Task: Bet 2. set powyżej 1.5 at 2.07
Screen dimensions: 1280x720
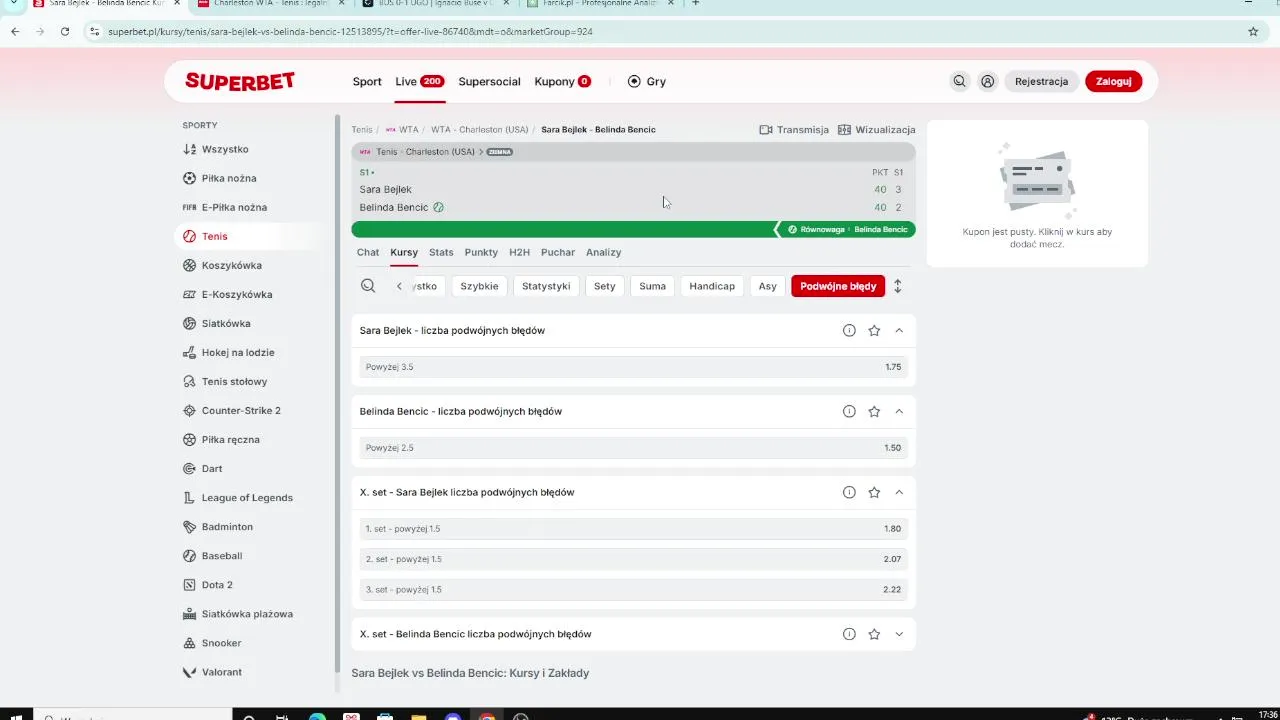Action: pos(634,559)
